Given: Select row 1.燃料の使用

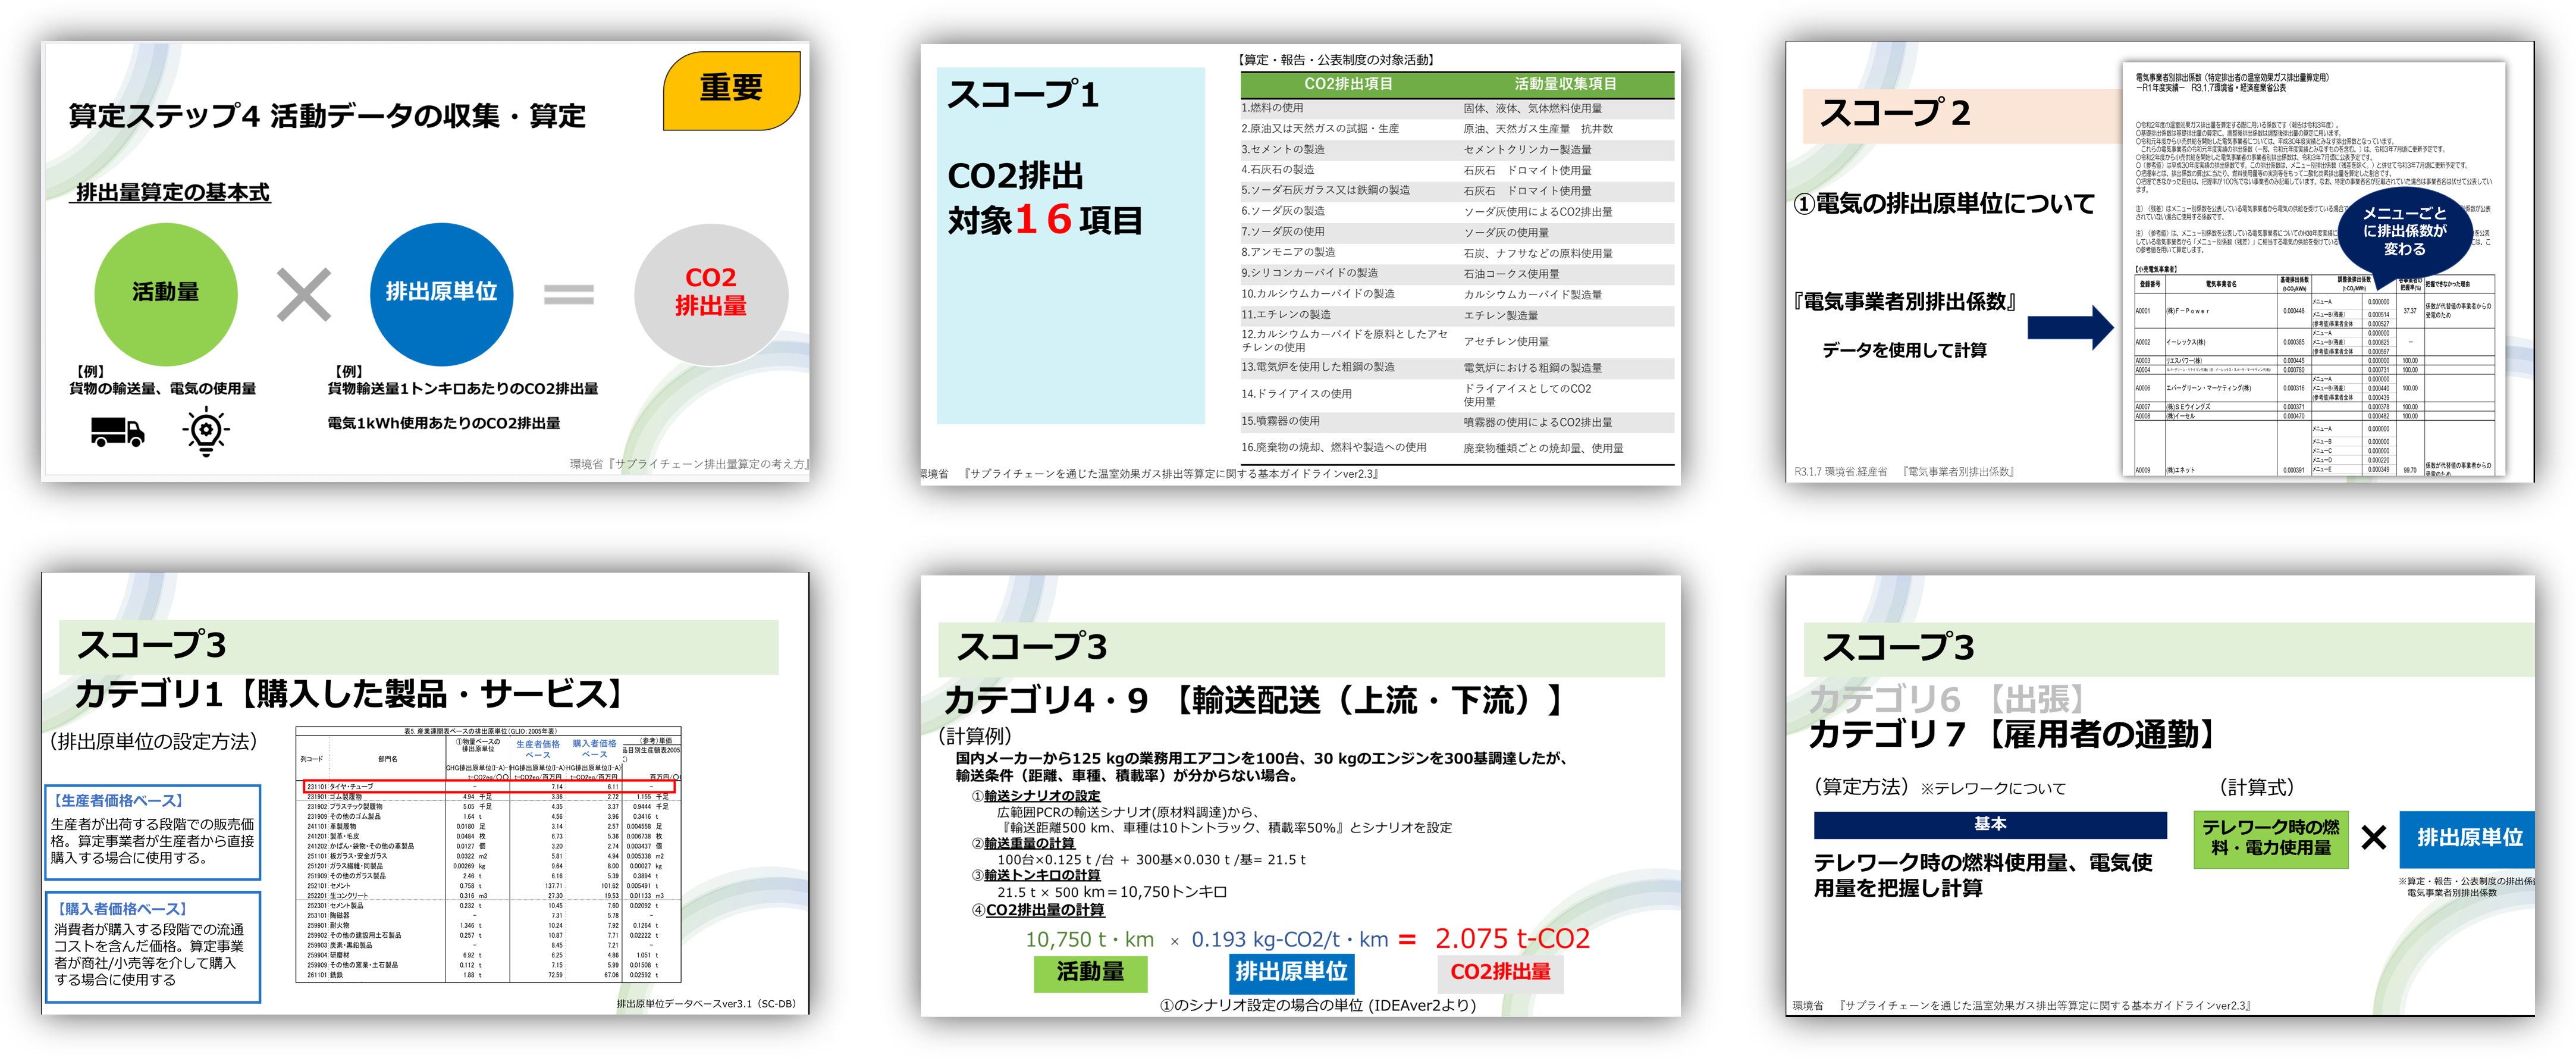Looking at the screenshot, I should (x=1457, y=108).
